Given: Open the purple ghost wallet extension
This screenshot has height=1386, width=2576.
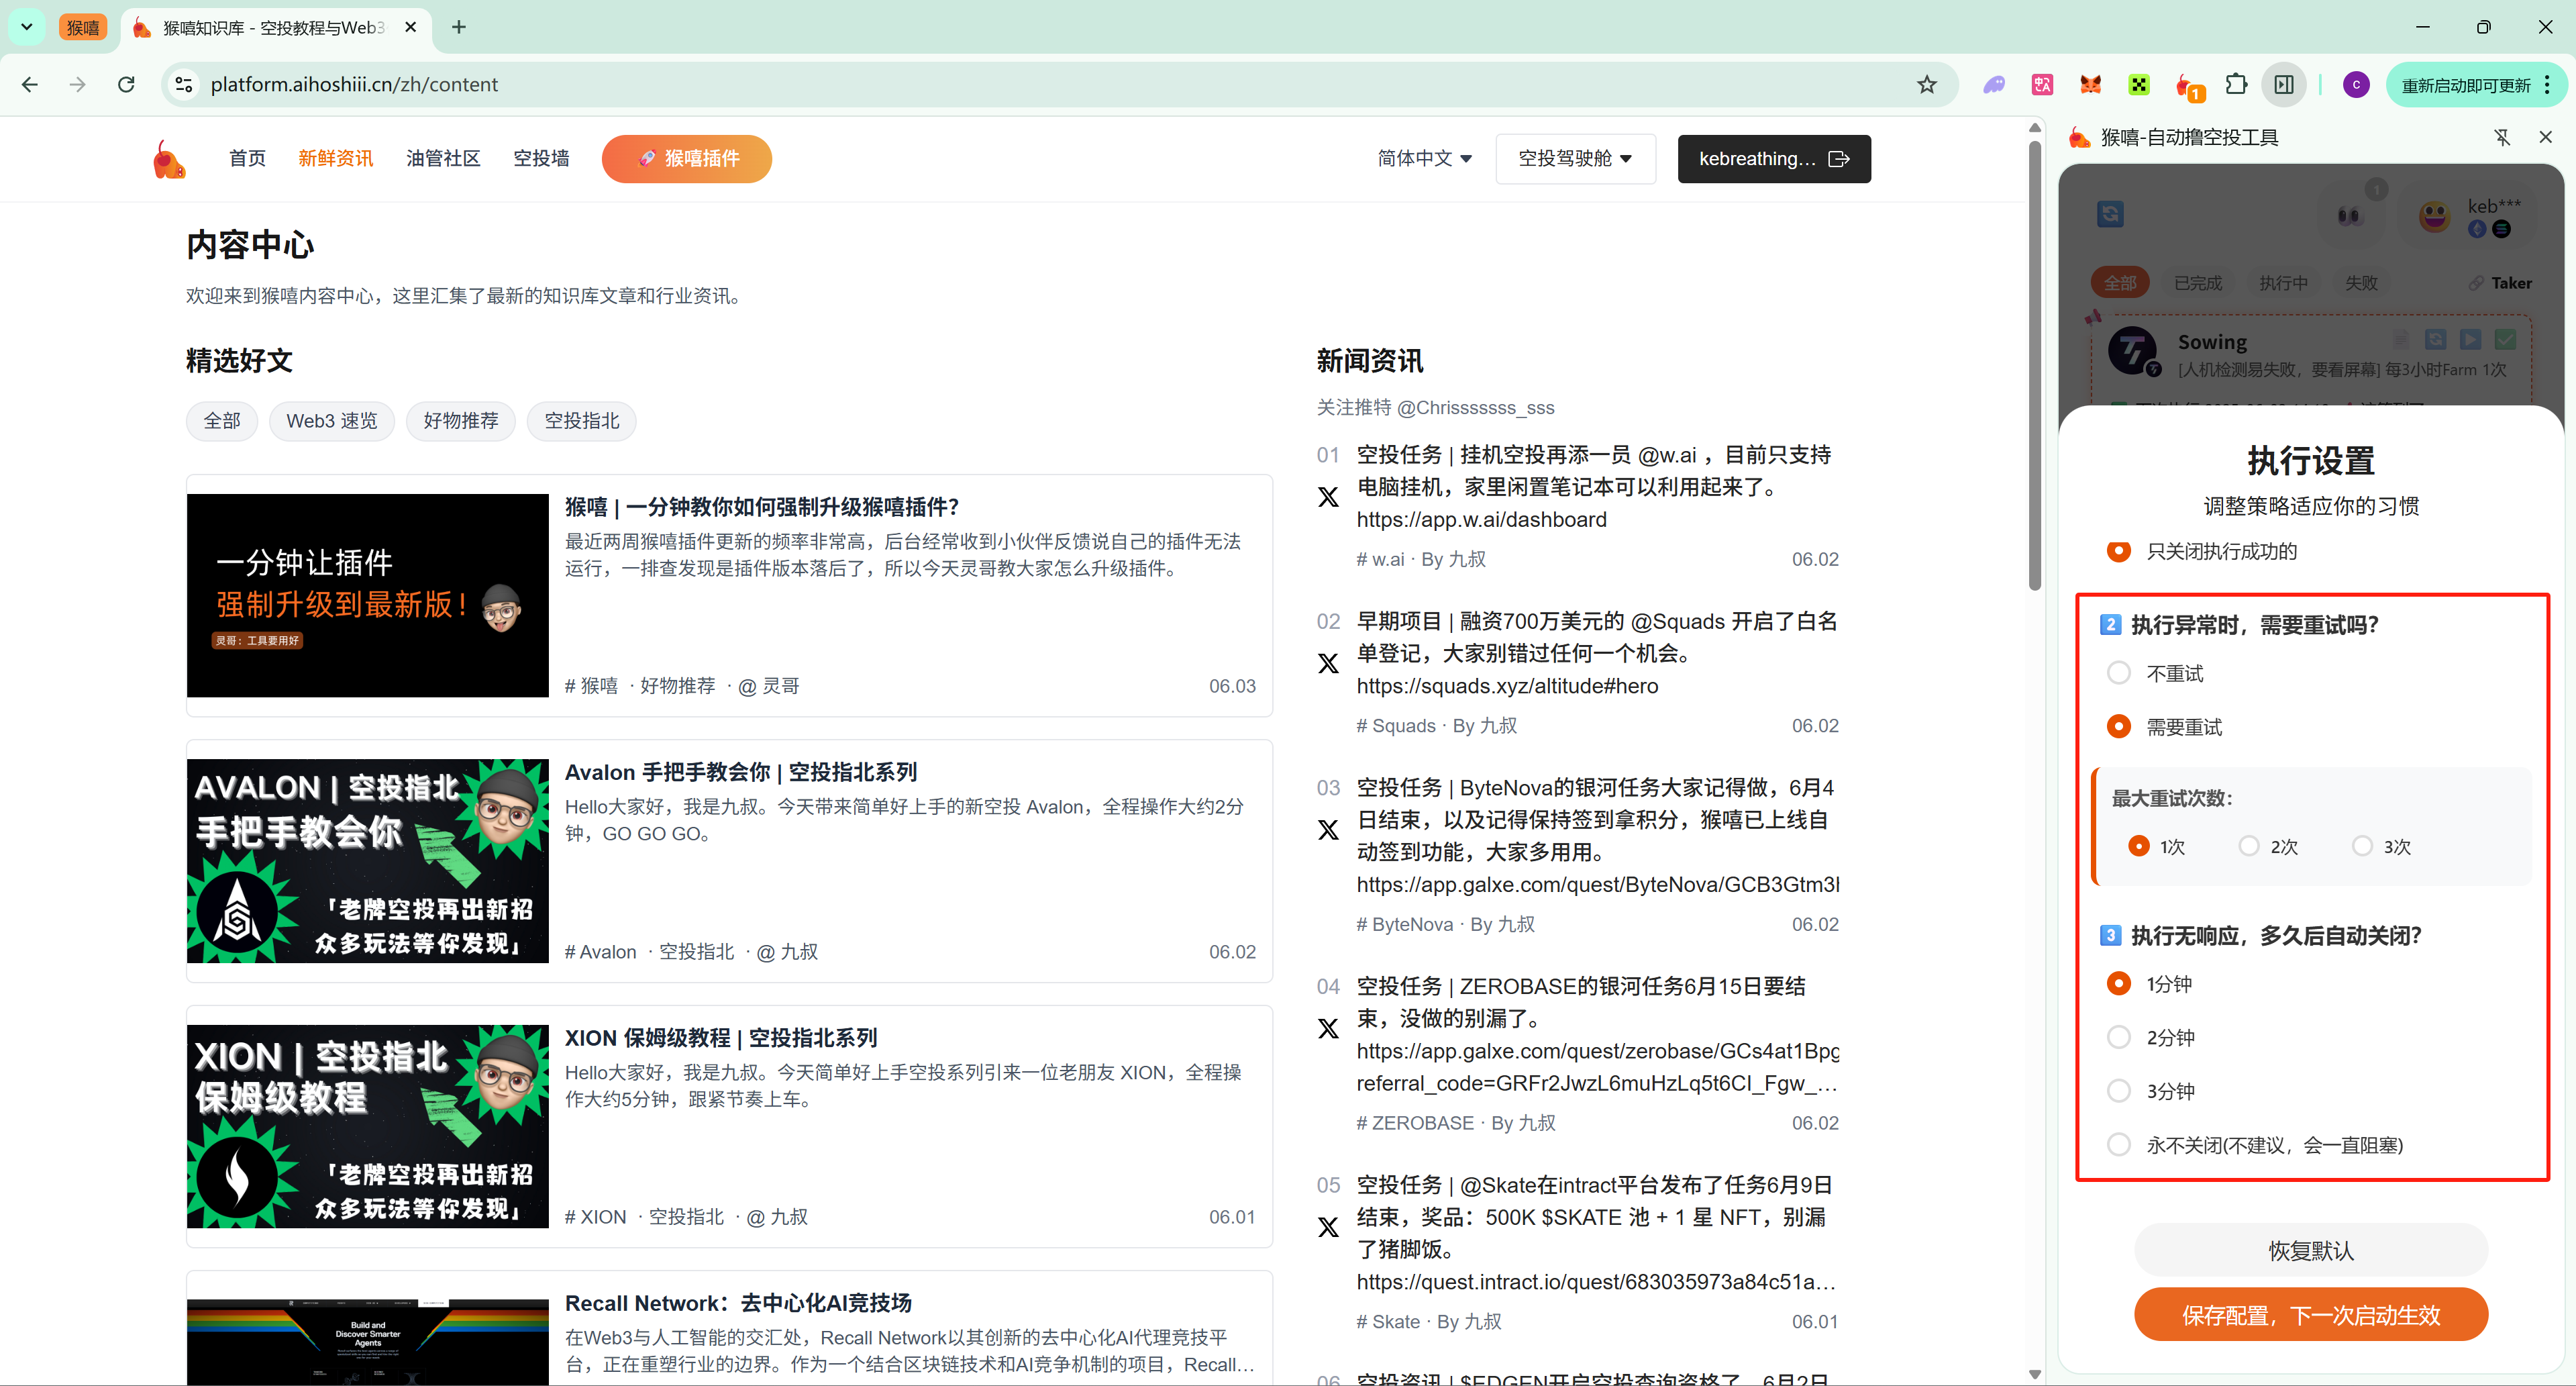Looking at the screenshot, I should (1994, 85).
